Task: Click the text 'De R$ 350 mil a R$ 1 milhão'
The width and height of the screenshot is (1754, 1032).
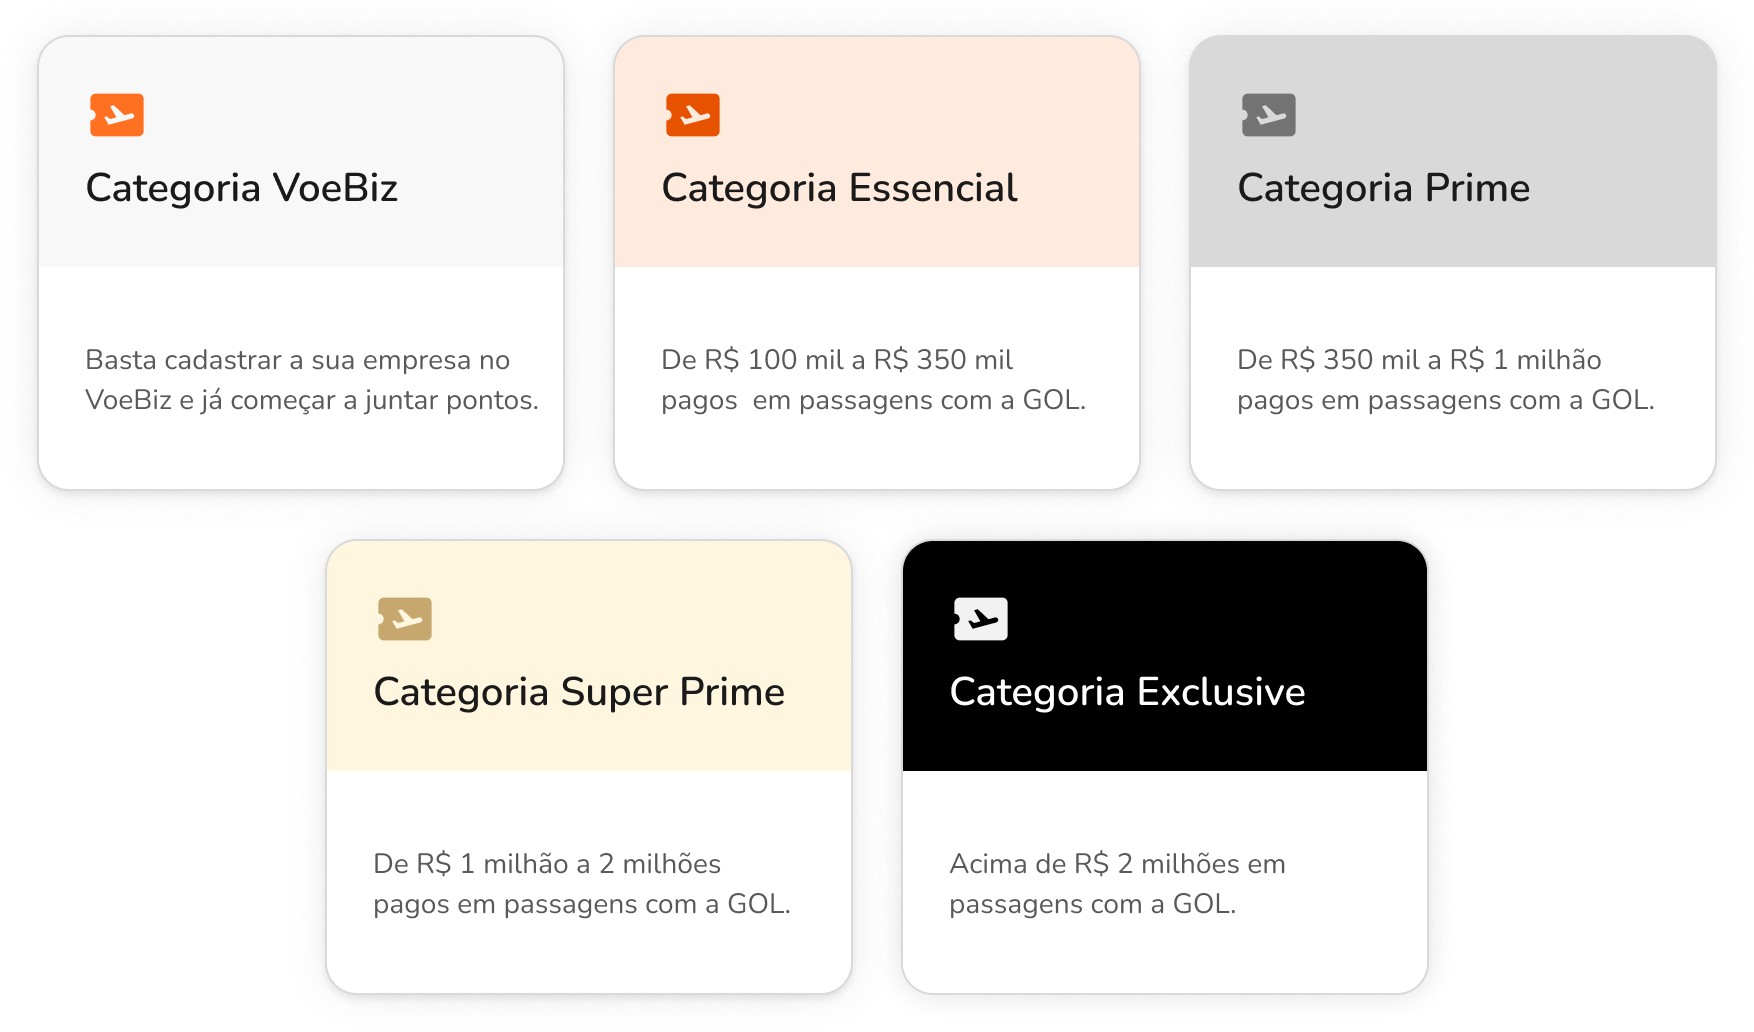Action: click(1419, 360)
